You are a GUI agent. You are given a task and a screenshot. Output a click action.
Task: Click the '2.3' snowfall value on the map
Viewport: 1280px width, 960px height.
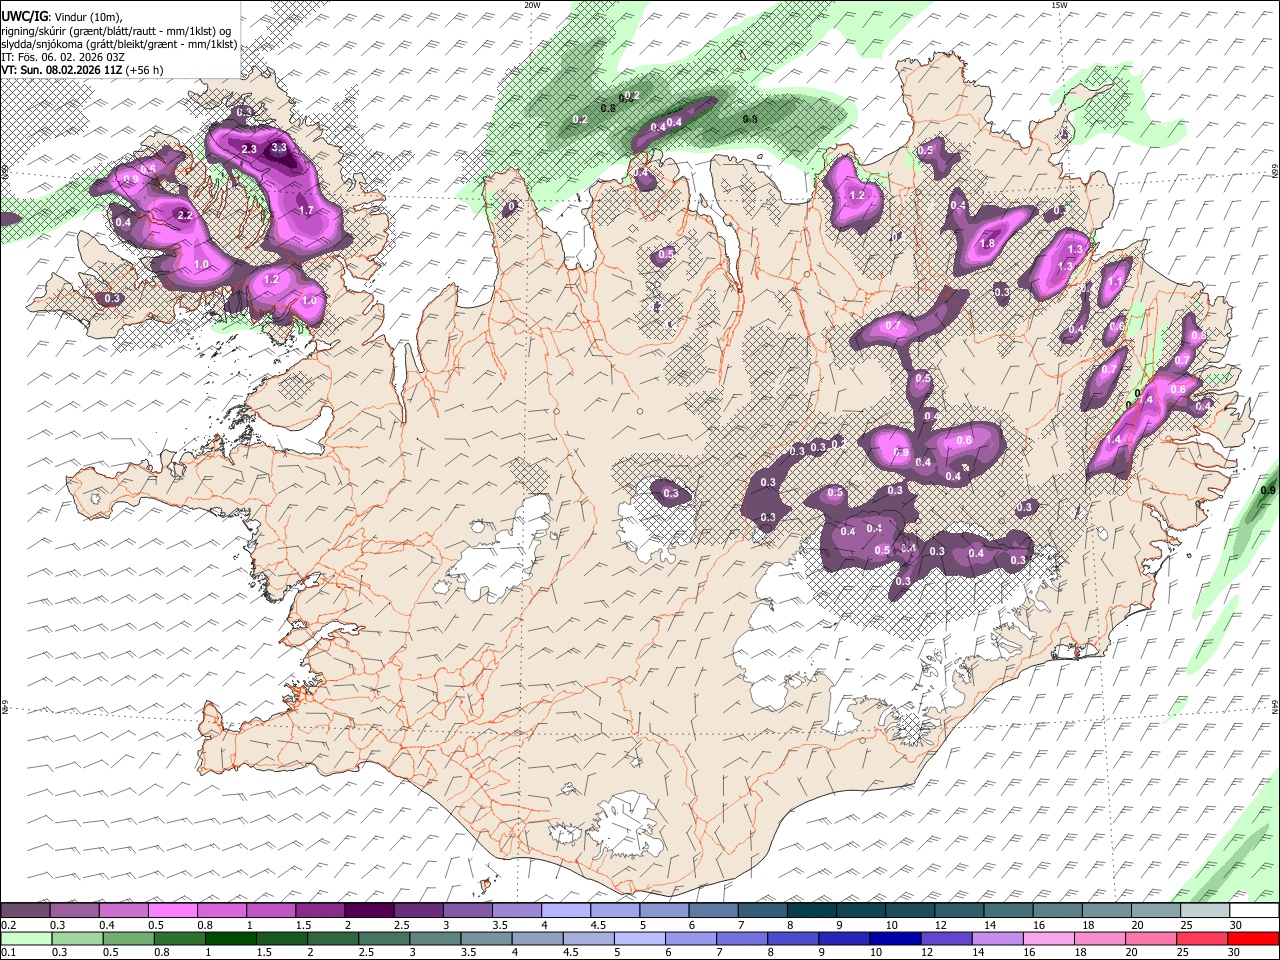tap(249, 149)
